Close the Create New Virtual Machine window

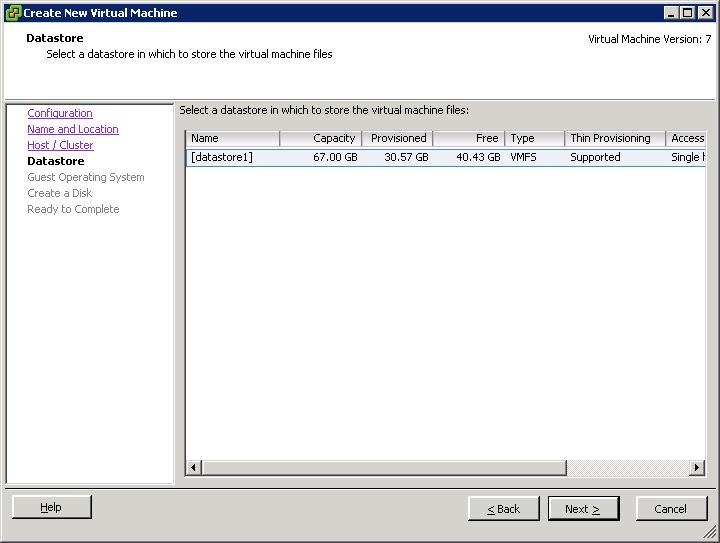[x=705, y=13]
